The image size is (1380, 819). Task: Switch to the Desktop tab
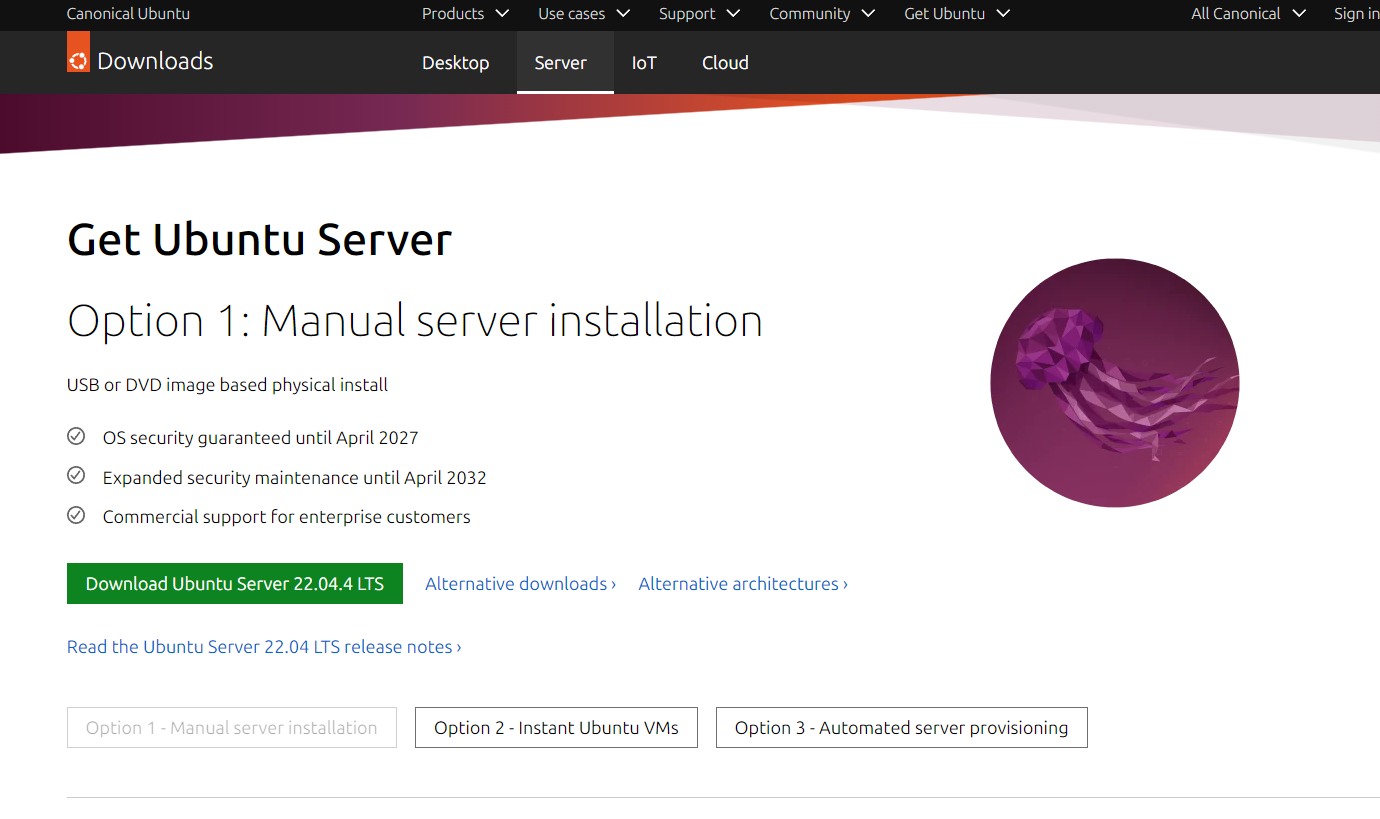click(456, 62)
